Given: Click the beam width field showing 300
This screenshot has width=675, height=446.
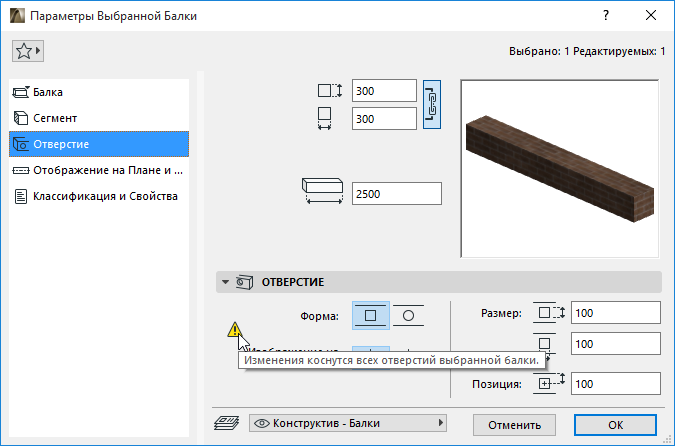Looking at the screenshot, I should tap(384, 119).
